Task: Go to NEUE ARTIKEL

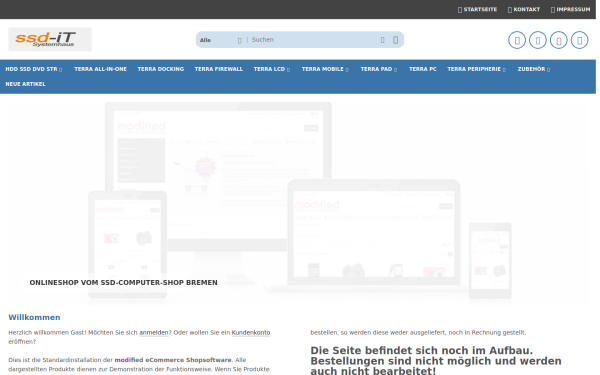Action: pos(25,84)
